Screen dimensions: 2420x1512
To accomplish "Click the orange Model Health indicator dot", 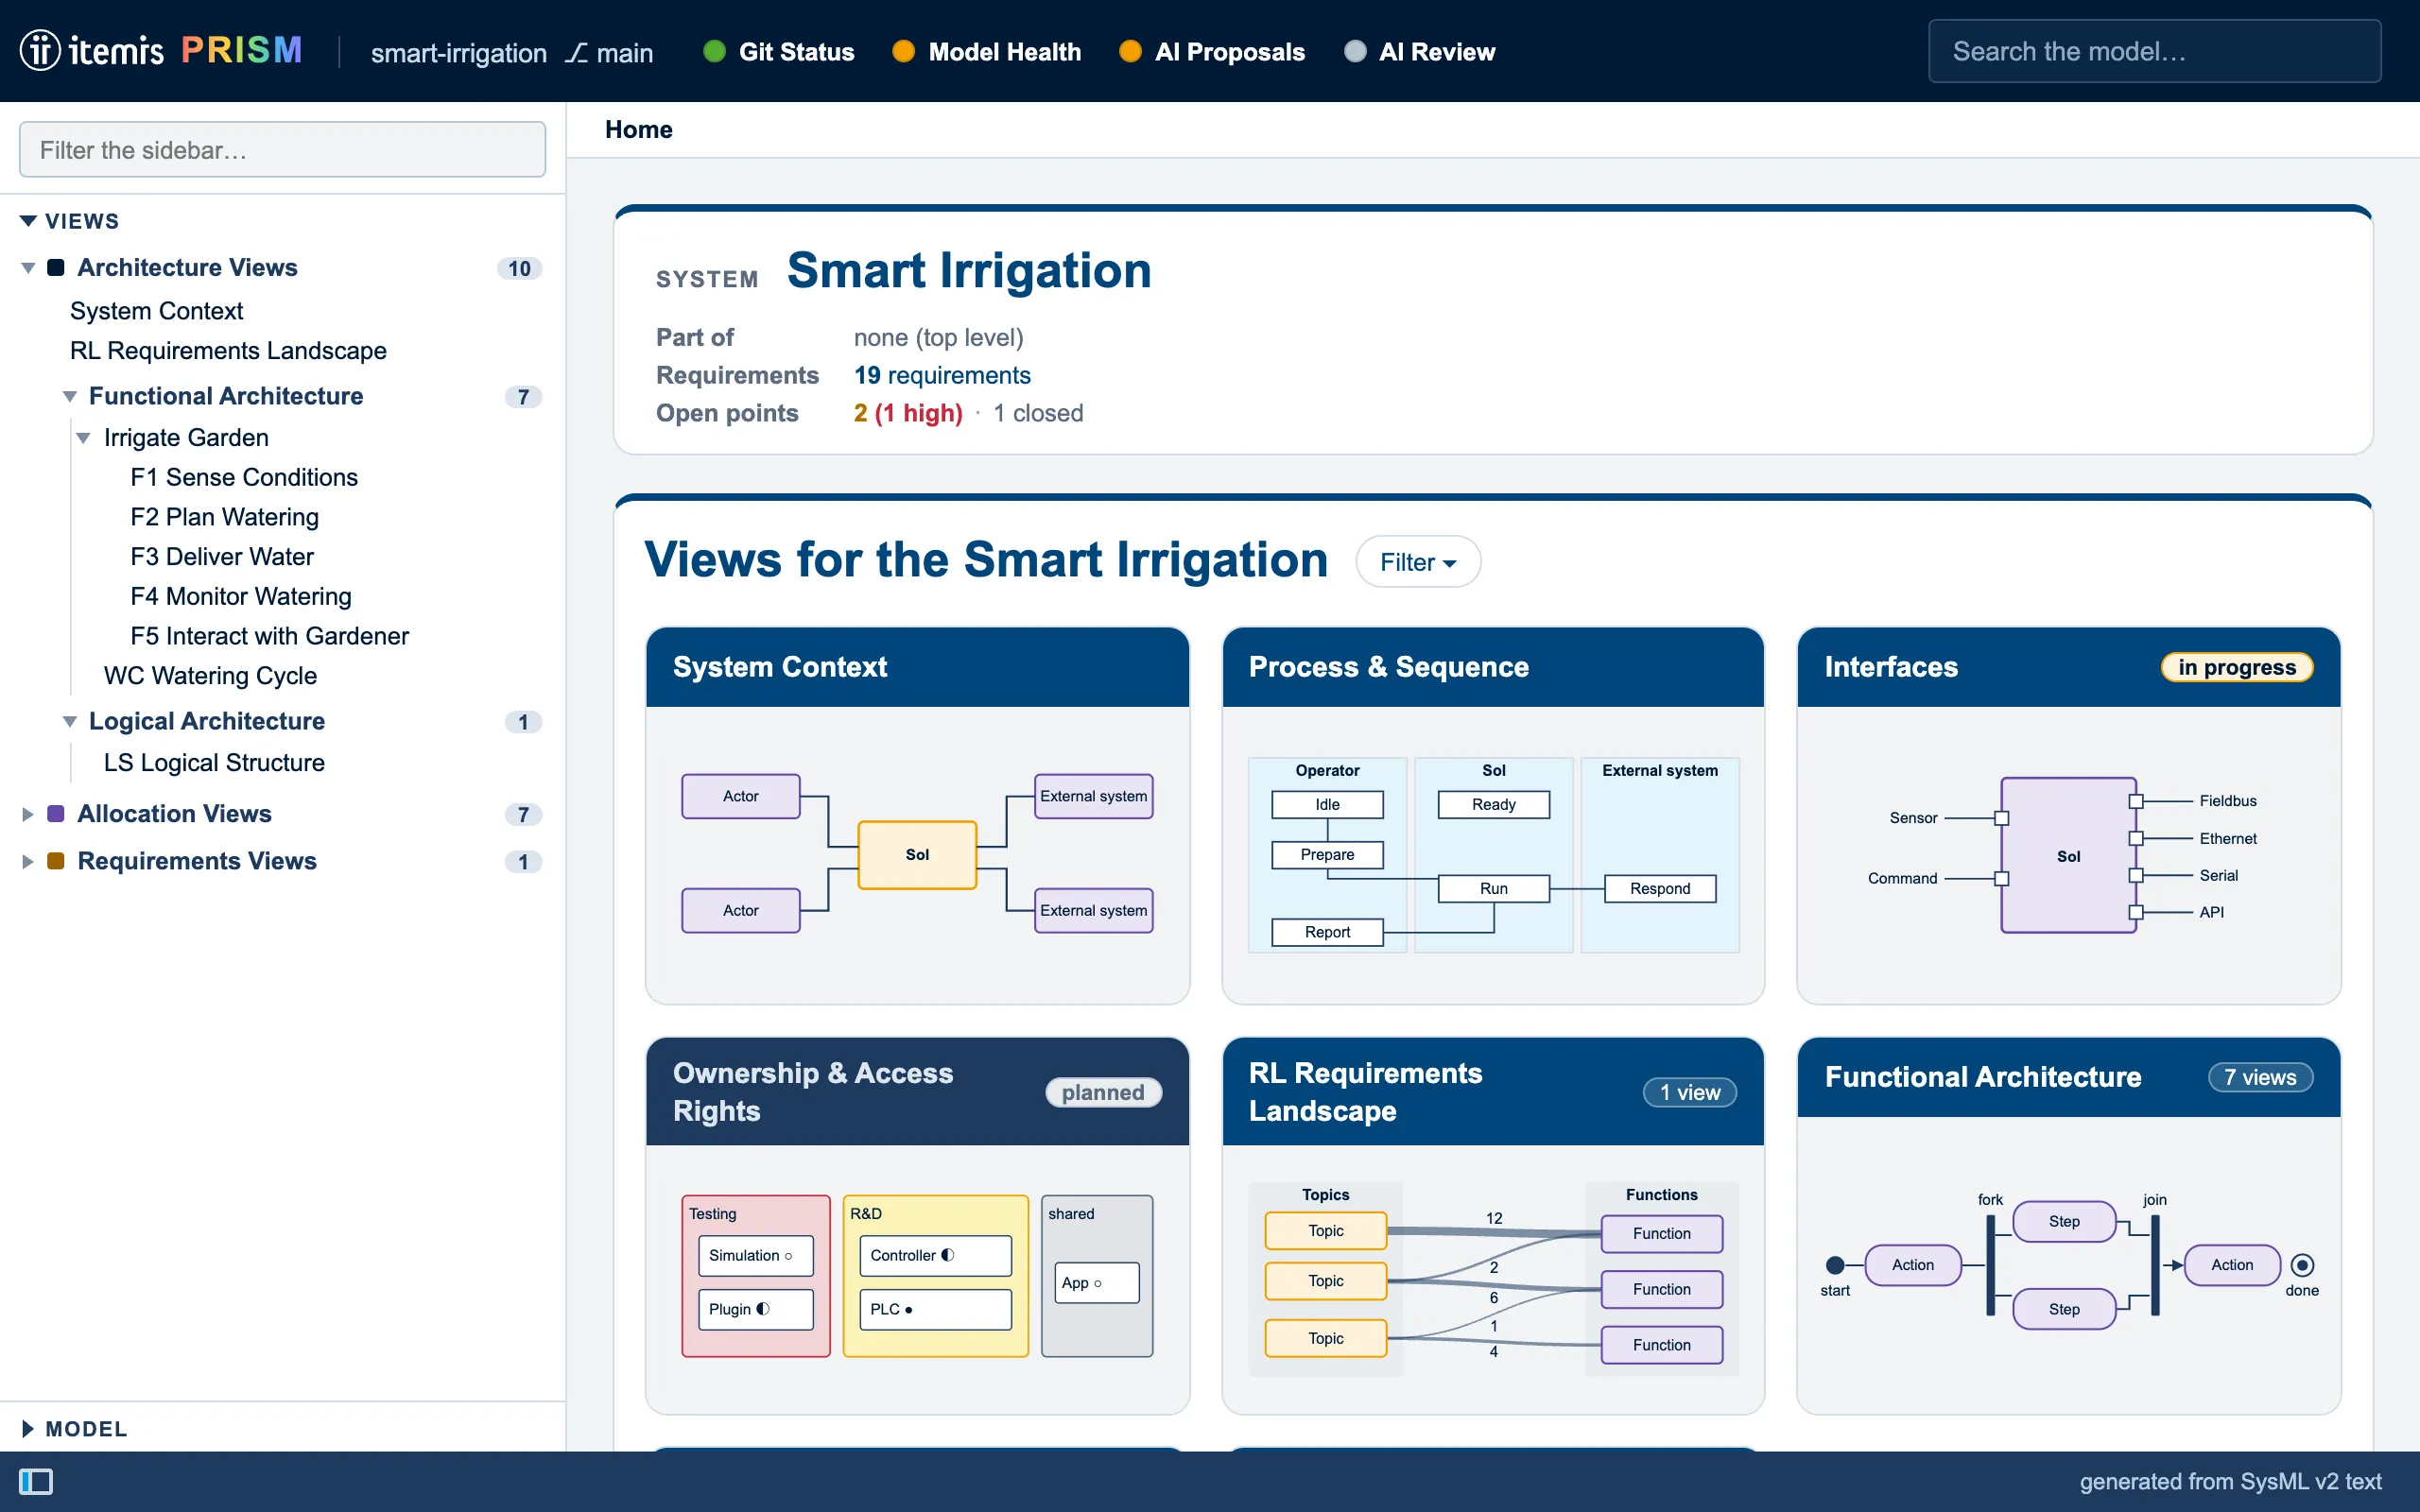I will [x=903, y=51].
